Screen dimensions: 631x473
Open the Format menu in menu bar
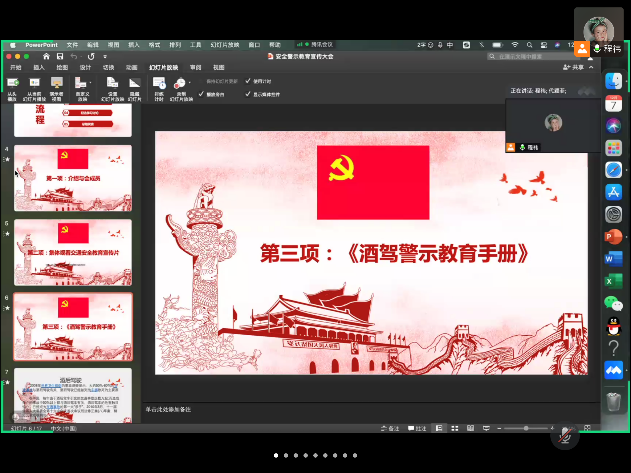(x=154, y=45)
